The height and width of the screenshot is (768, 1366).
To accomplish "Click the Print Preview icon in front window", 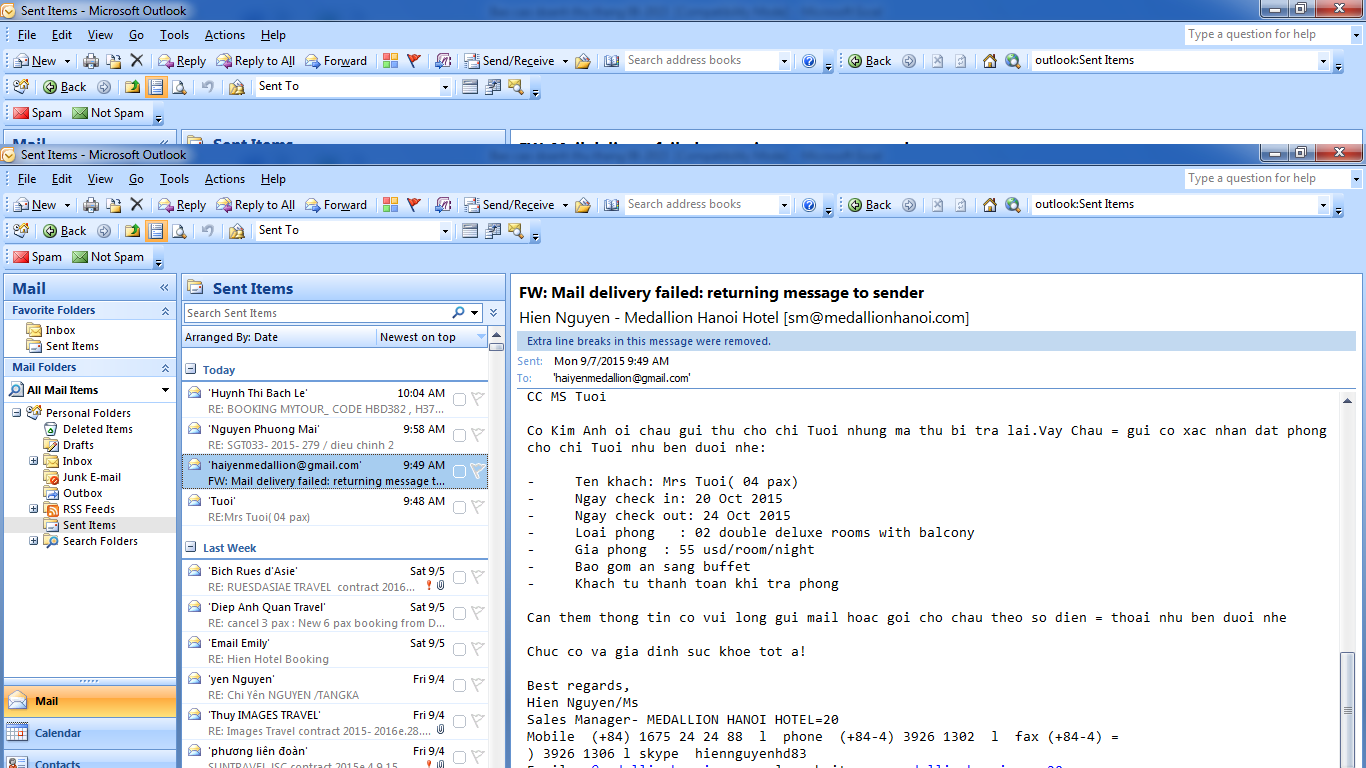I will click(x=179, y=231).
